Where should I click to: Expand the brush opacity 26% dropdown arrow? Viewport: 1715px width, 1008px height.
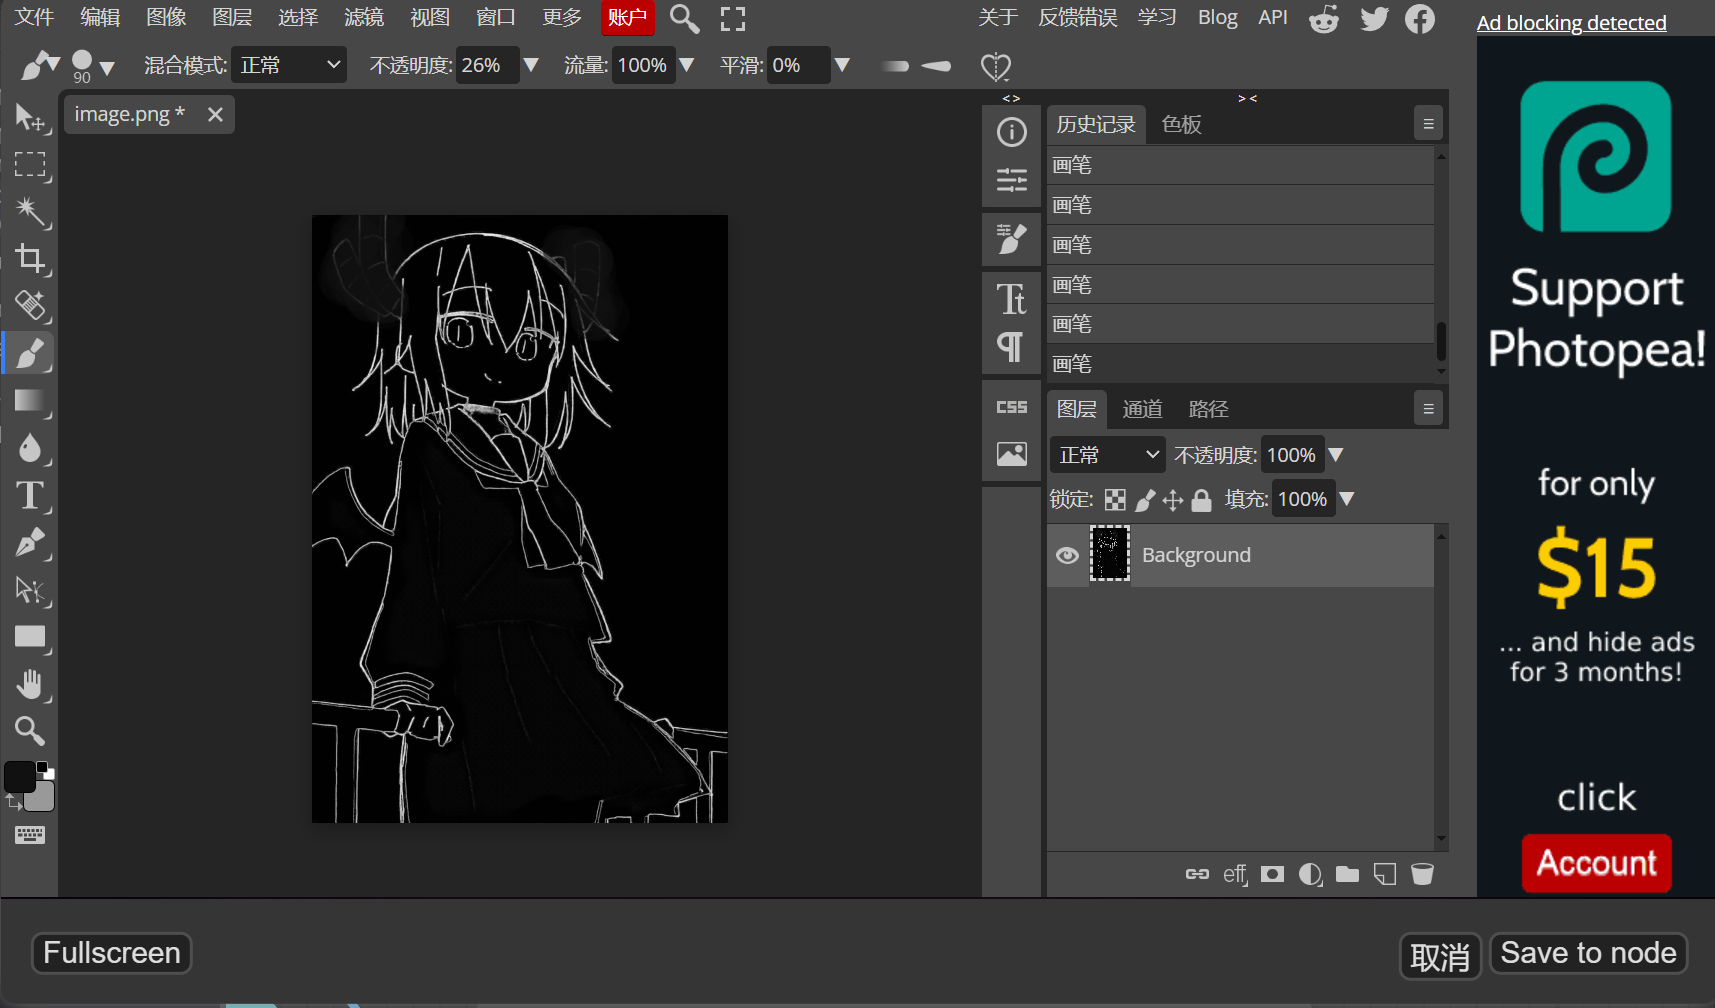tap(531, 65)
